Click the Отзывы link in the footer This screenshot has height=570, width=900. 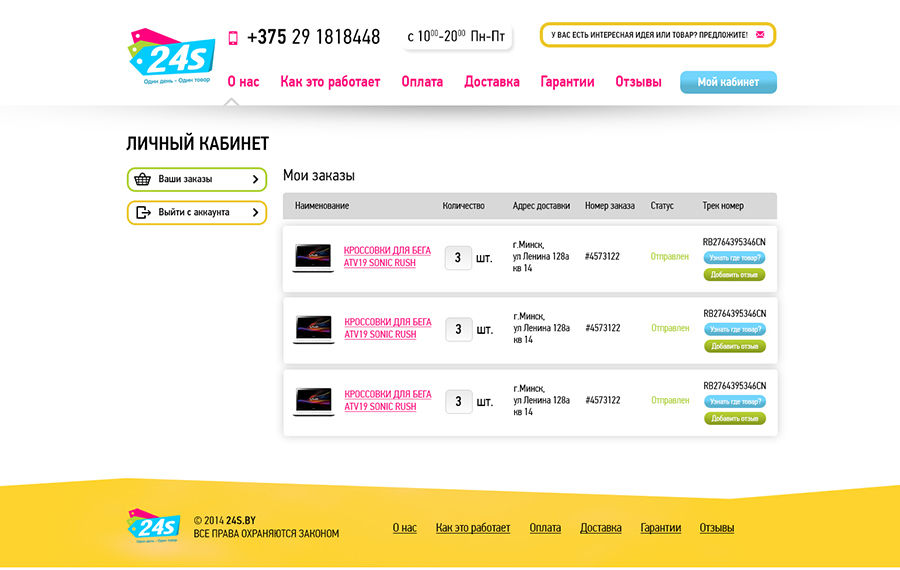point(717,528)
